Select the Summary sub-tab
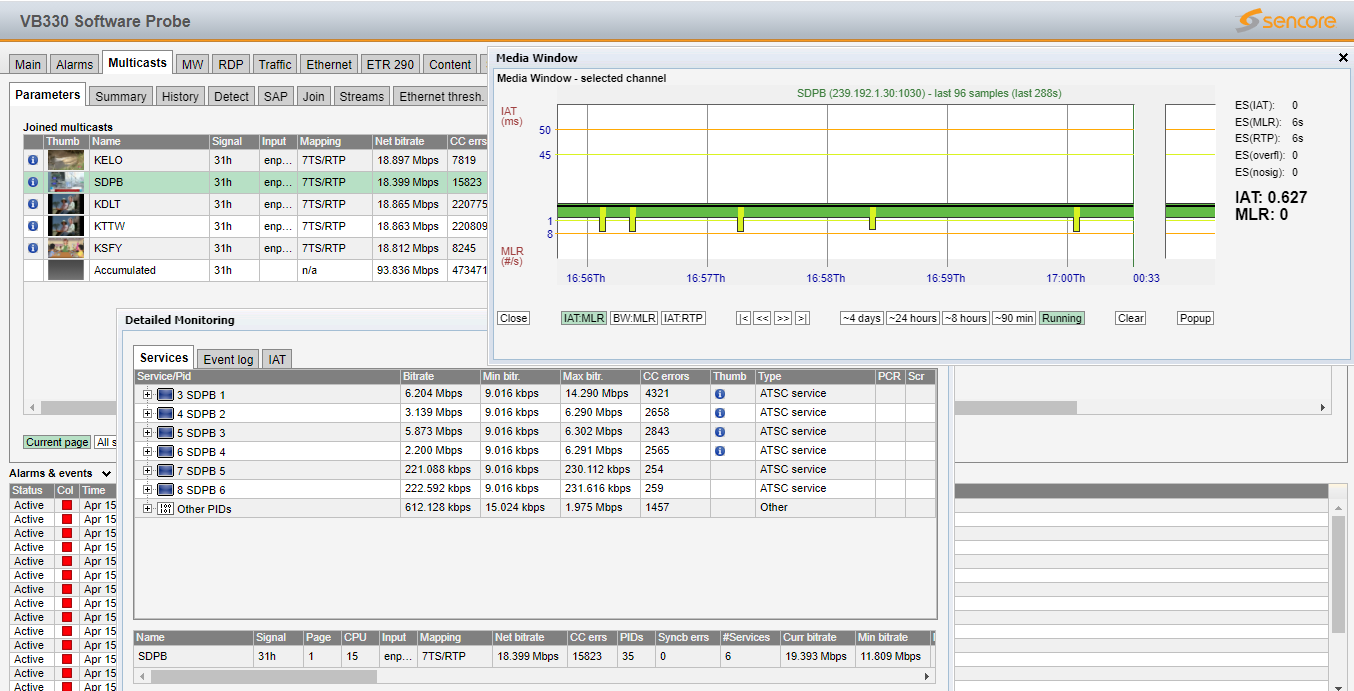 tap(121, 96)
